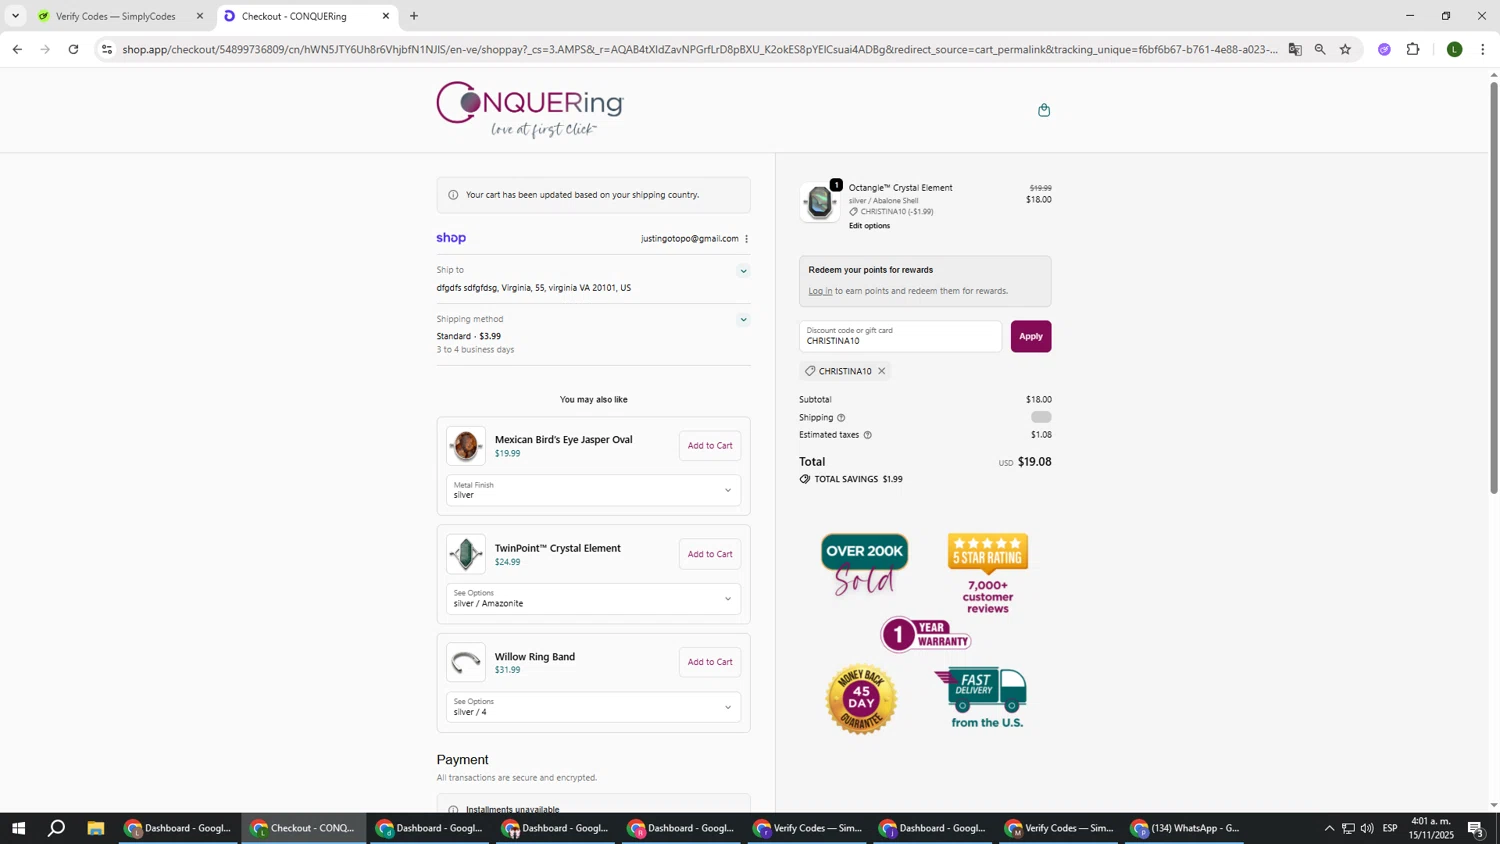Click the CONQUERing logo
Screen dimensions: 1500x844
tap(530, 109)
